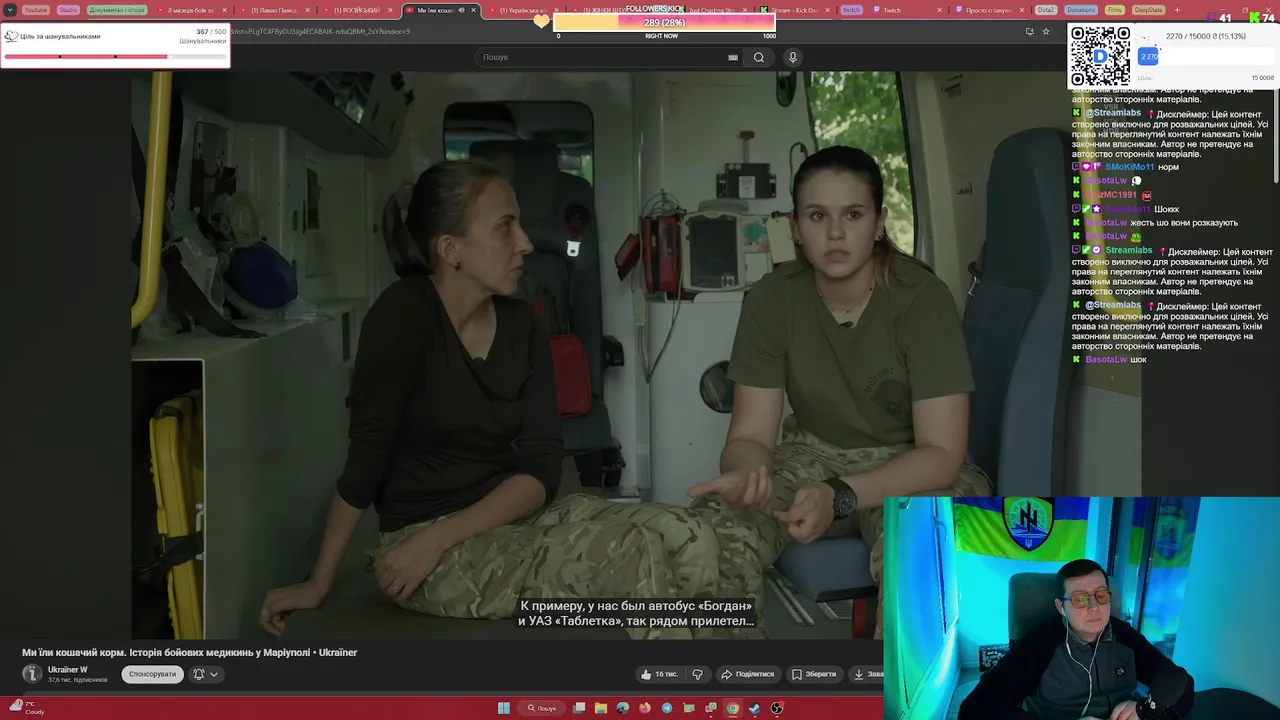Launch Firefox from the taskbar

[645, 708]
